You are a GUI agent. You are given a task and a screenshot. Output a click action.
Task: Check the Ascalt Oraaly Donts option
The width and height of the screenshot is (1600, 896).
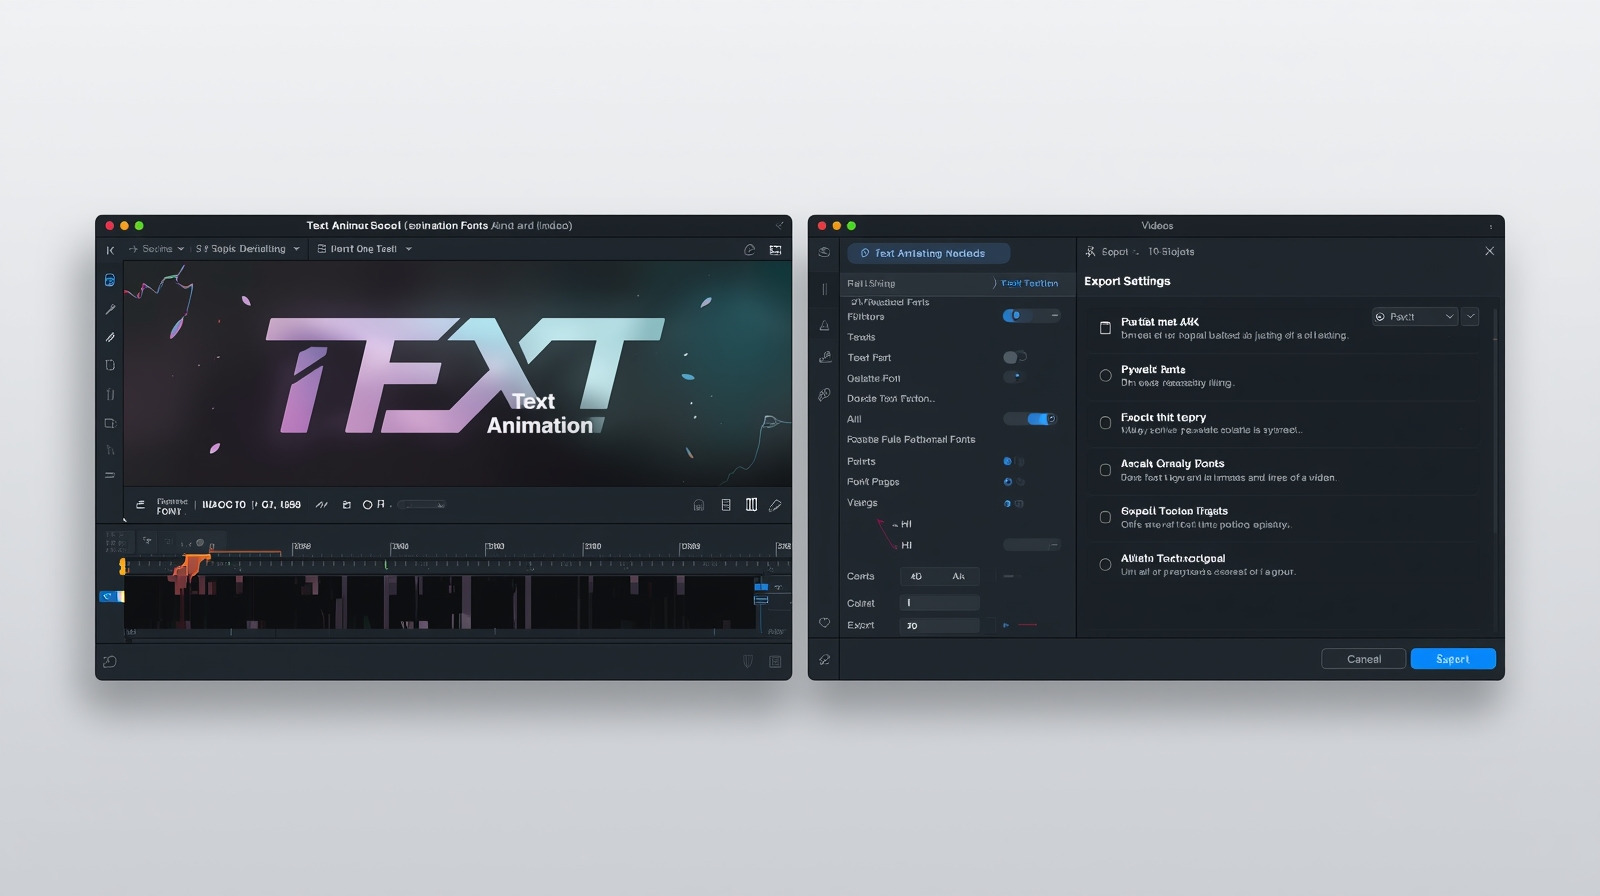(1105, 470)
